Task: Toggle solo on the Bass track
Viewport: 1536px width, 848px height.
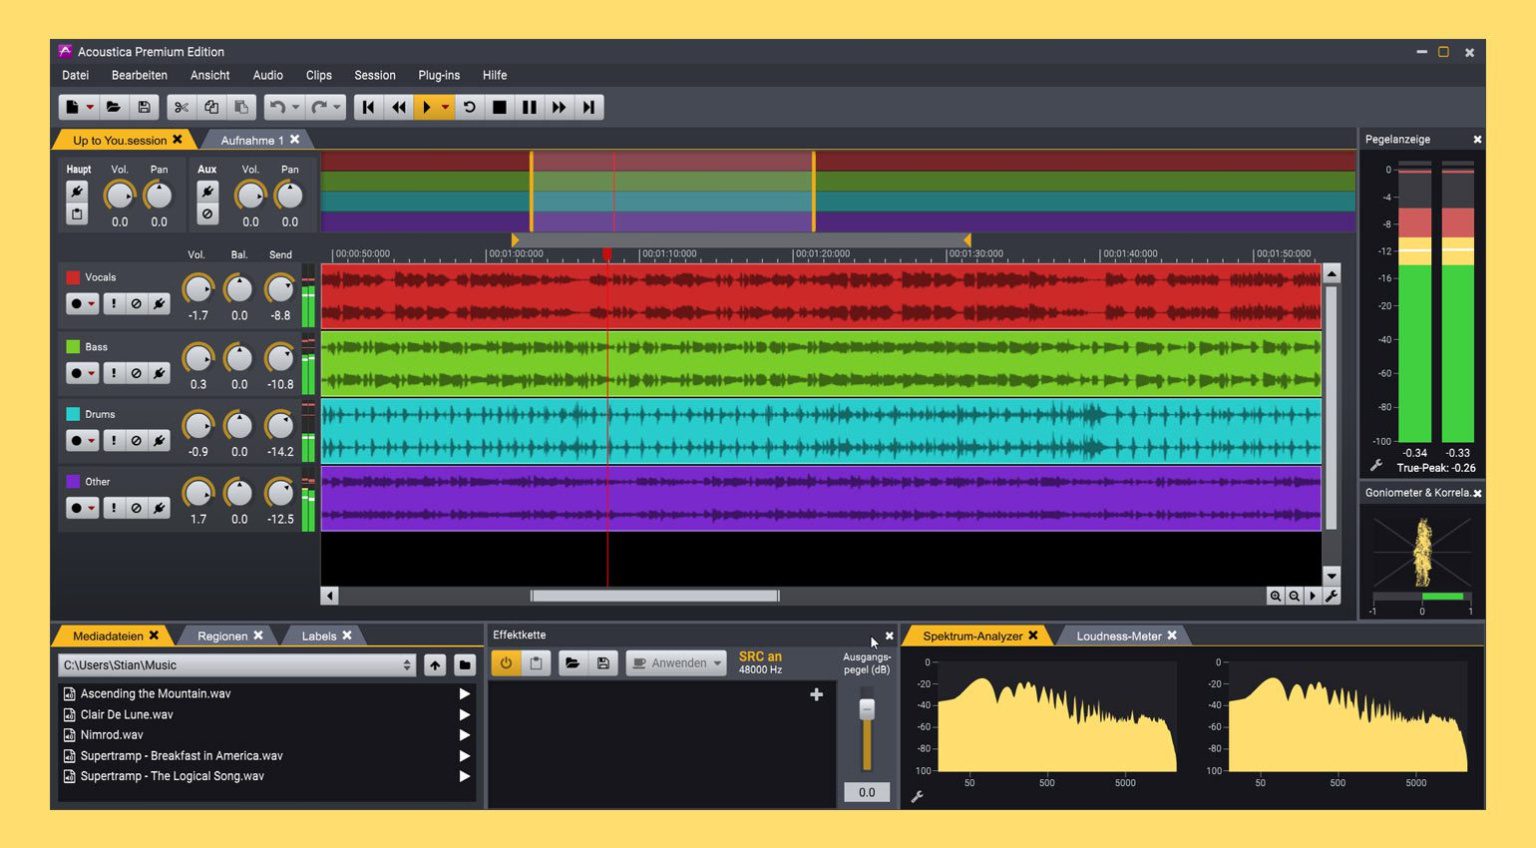Action: (114, 373)
